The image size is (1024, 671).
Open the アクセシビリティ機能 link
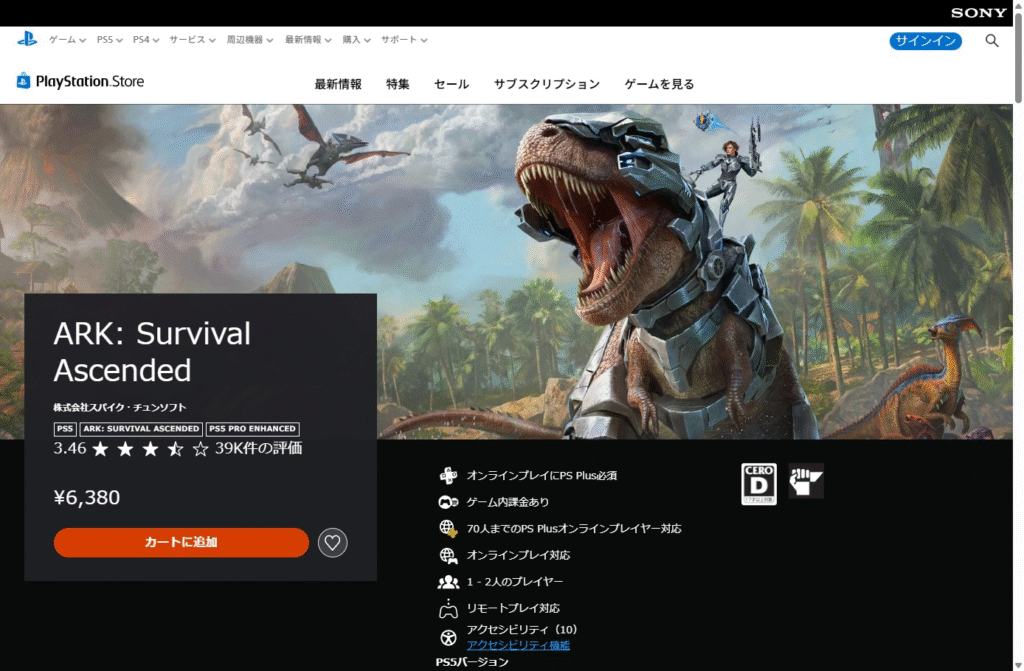518,646
